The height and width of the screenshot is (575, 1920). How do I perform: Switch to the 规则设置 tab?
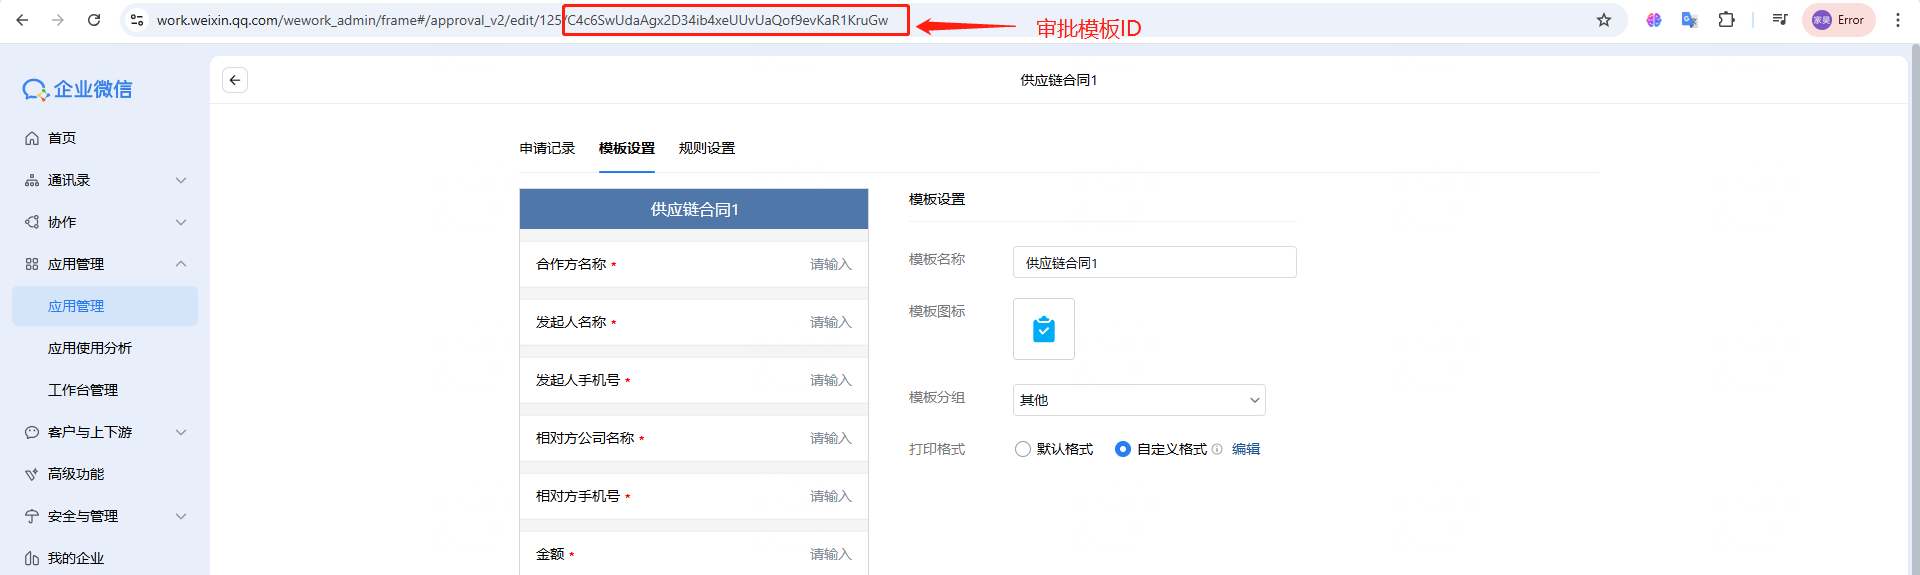click(707, 148)
